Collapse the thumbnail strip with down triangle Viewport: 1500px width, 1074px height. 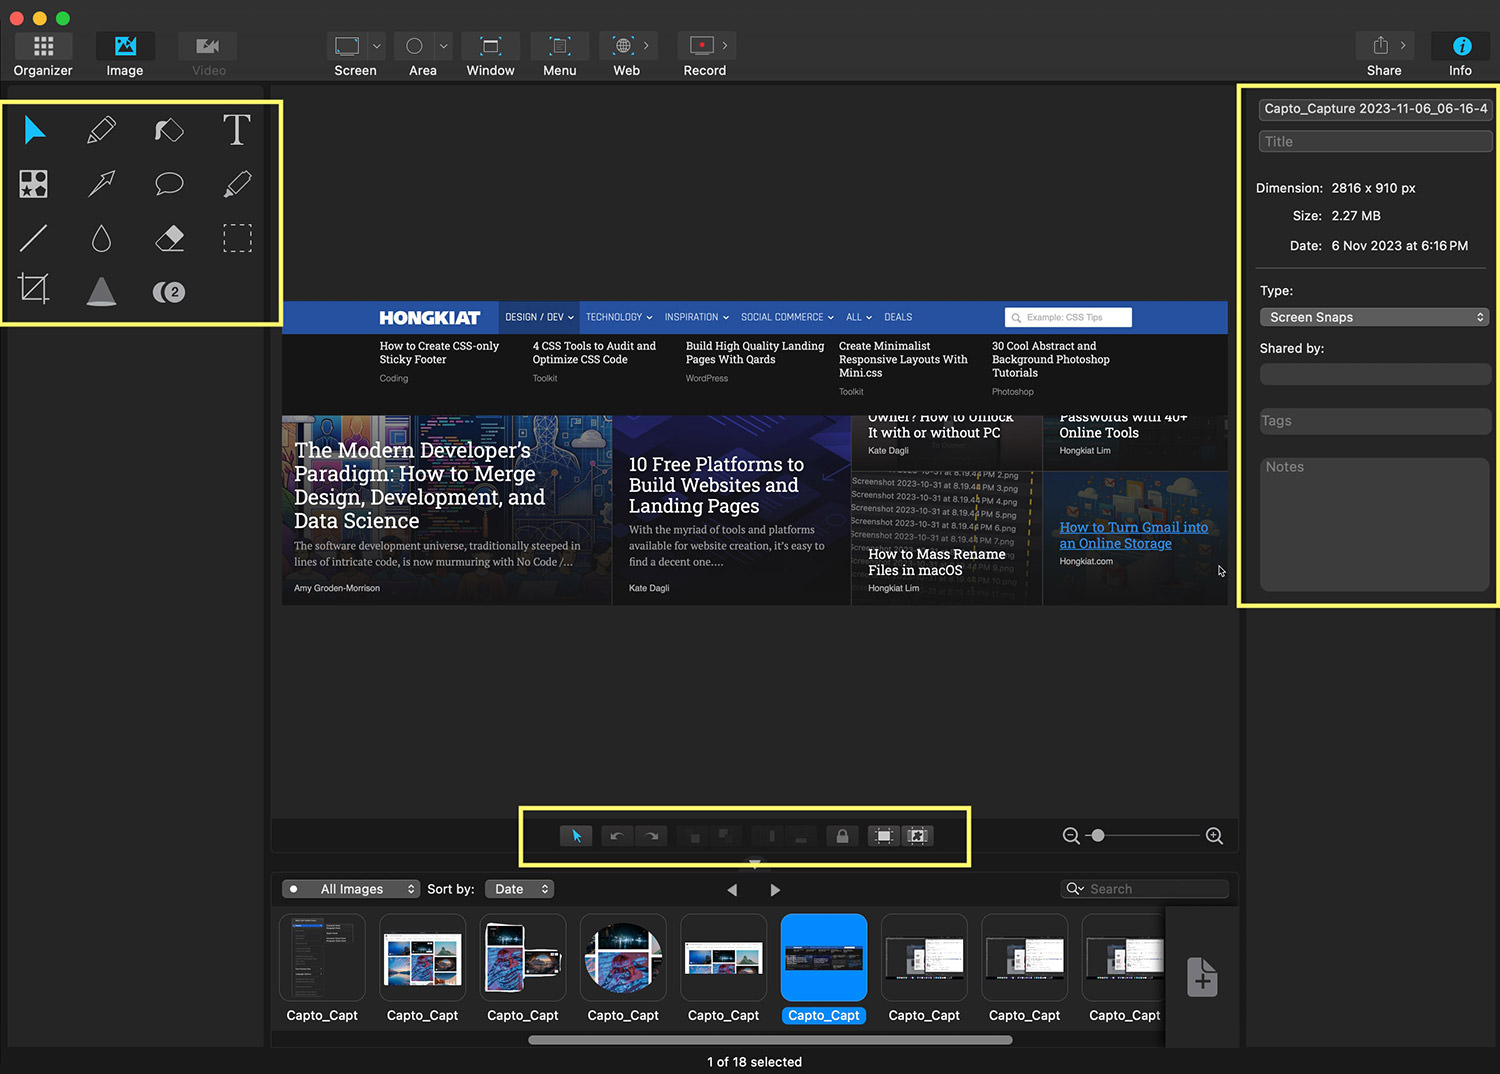[x=755, y=862]
